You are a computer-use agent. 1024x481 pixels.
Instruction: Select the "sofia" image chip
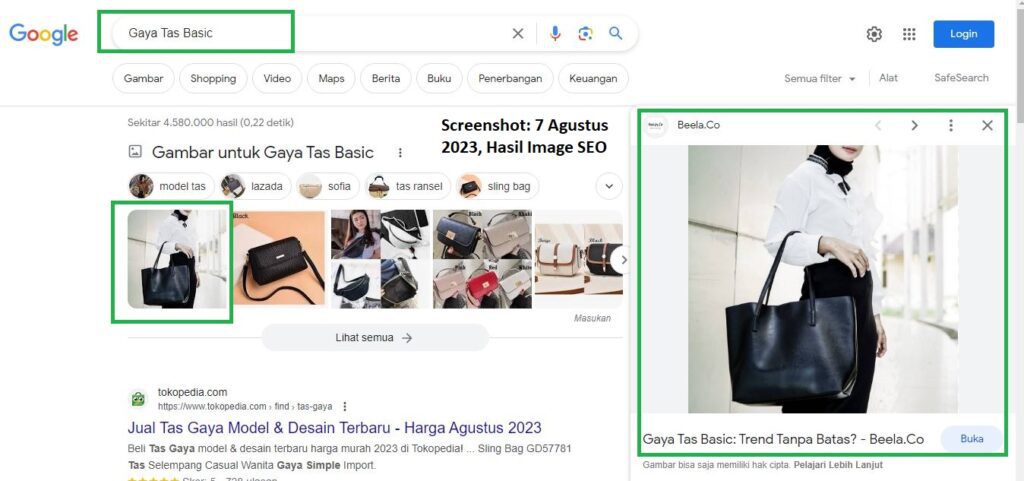click(x=328, y=186)
